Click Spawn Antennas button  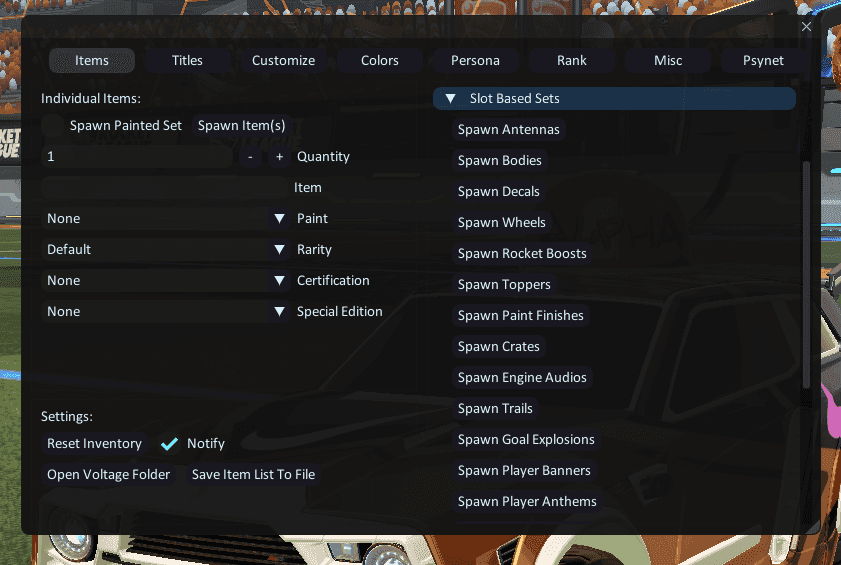coord(508,129)
